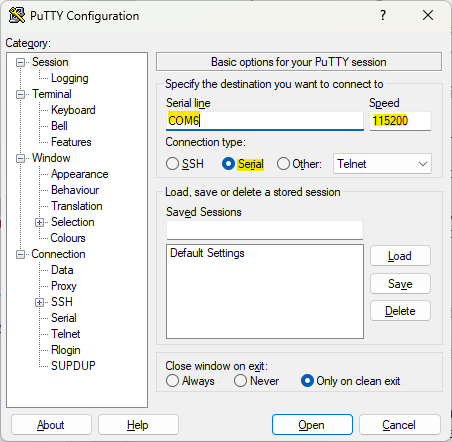Click the question mark help icon
Viewport: 452px width, 442px height.
[383, 15]
